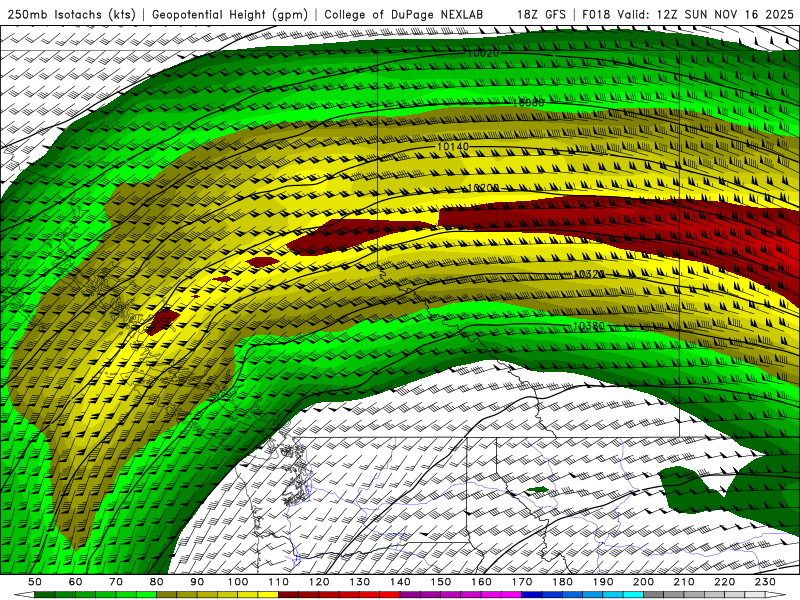Click the 180 knot legend value
Image resolution: width=800 pixels, height=600 pixels.
[562, 582]
